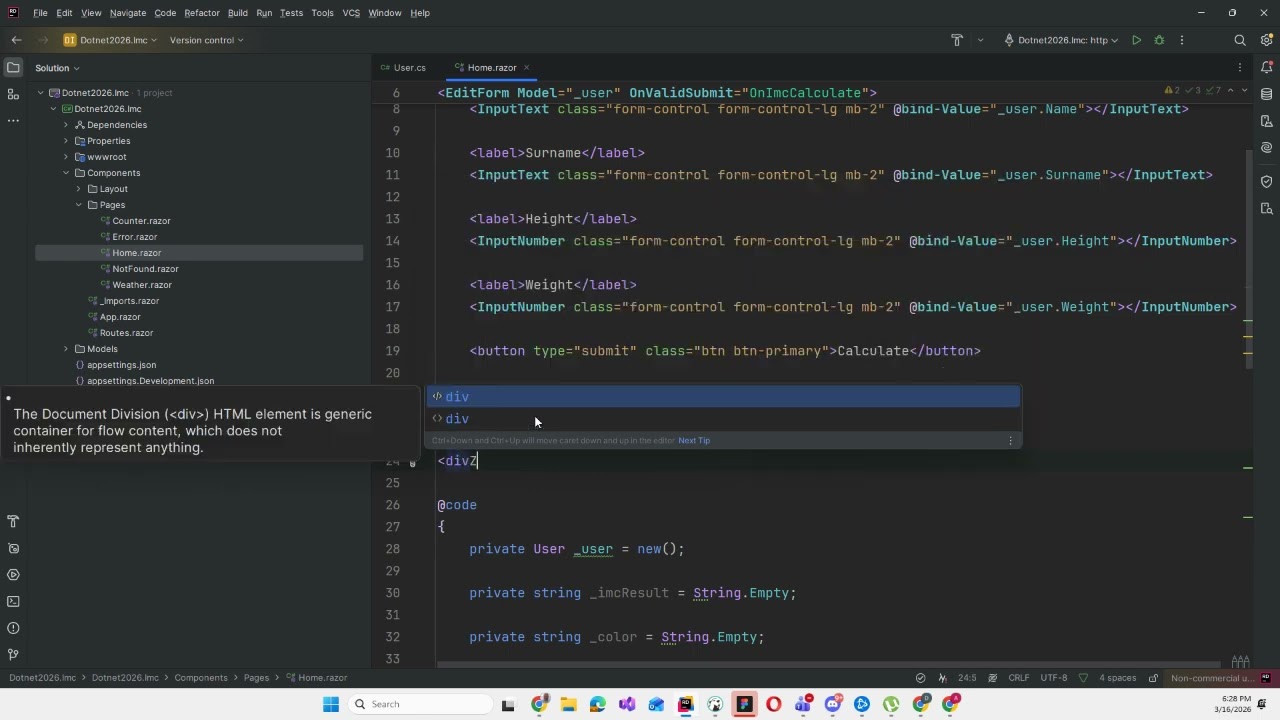Screen dimensions: 1280x720
Task: Open the Solution explorer tool window icon
Action: (x=13, y=68)
